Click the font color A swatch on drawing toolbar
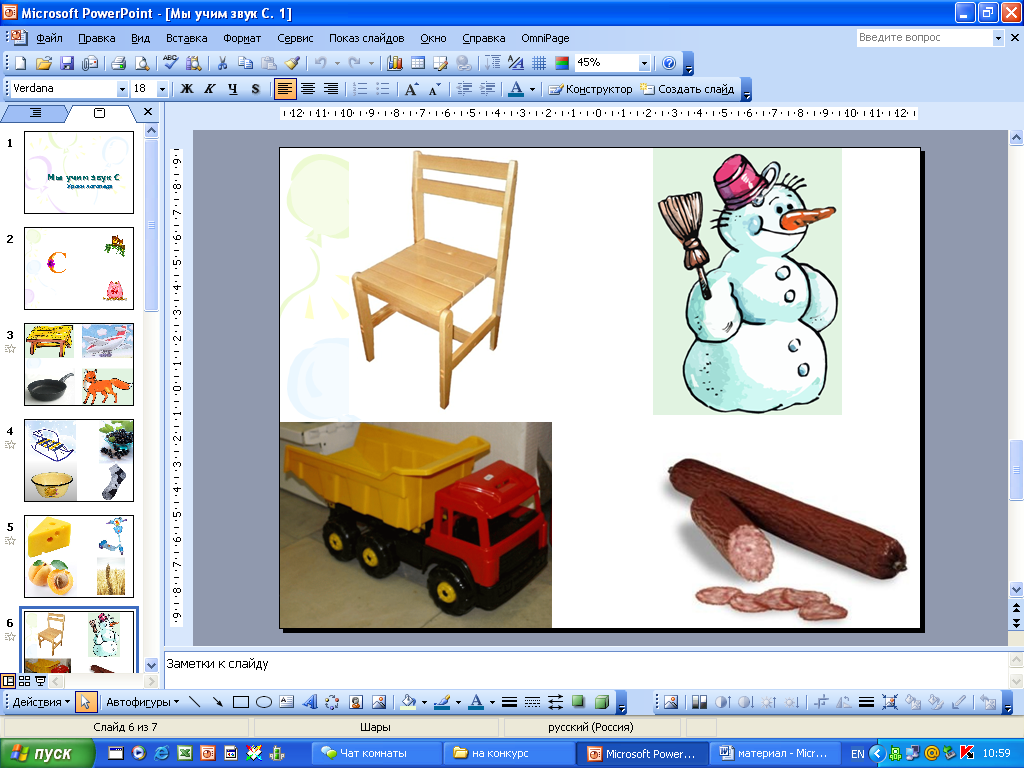1024x768 pixels. point(477,702)
